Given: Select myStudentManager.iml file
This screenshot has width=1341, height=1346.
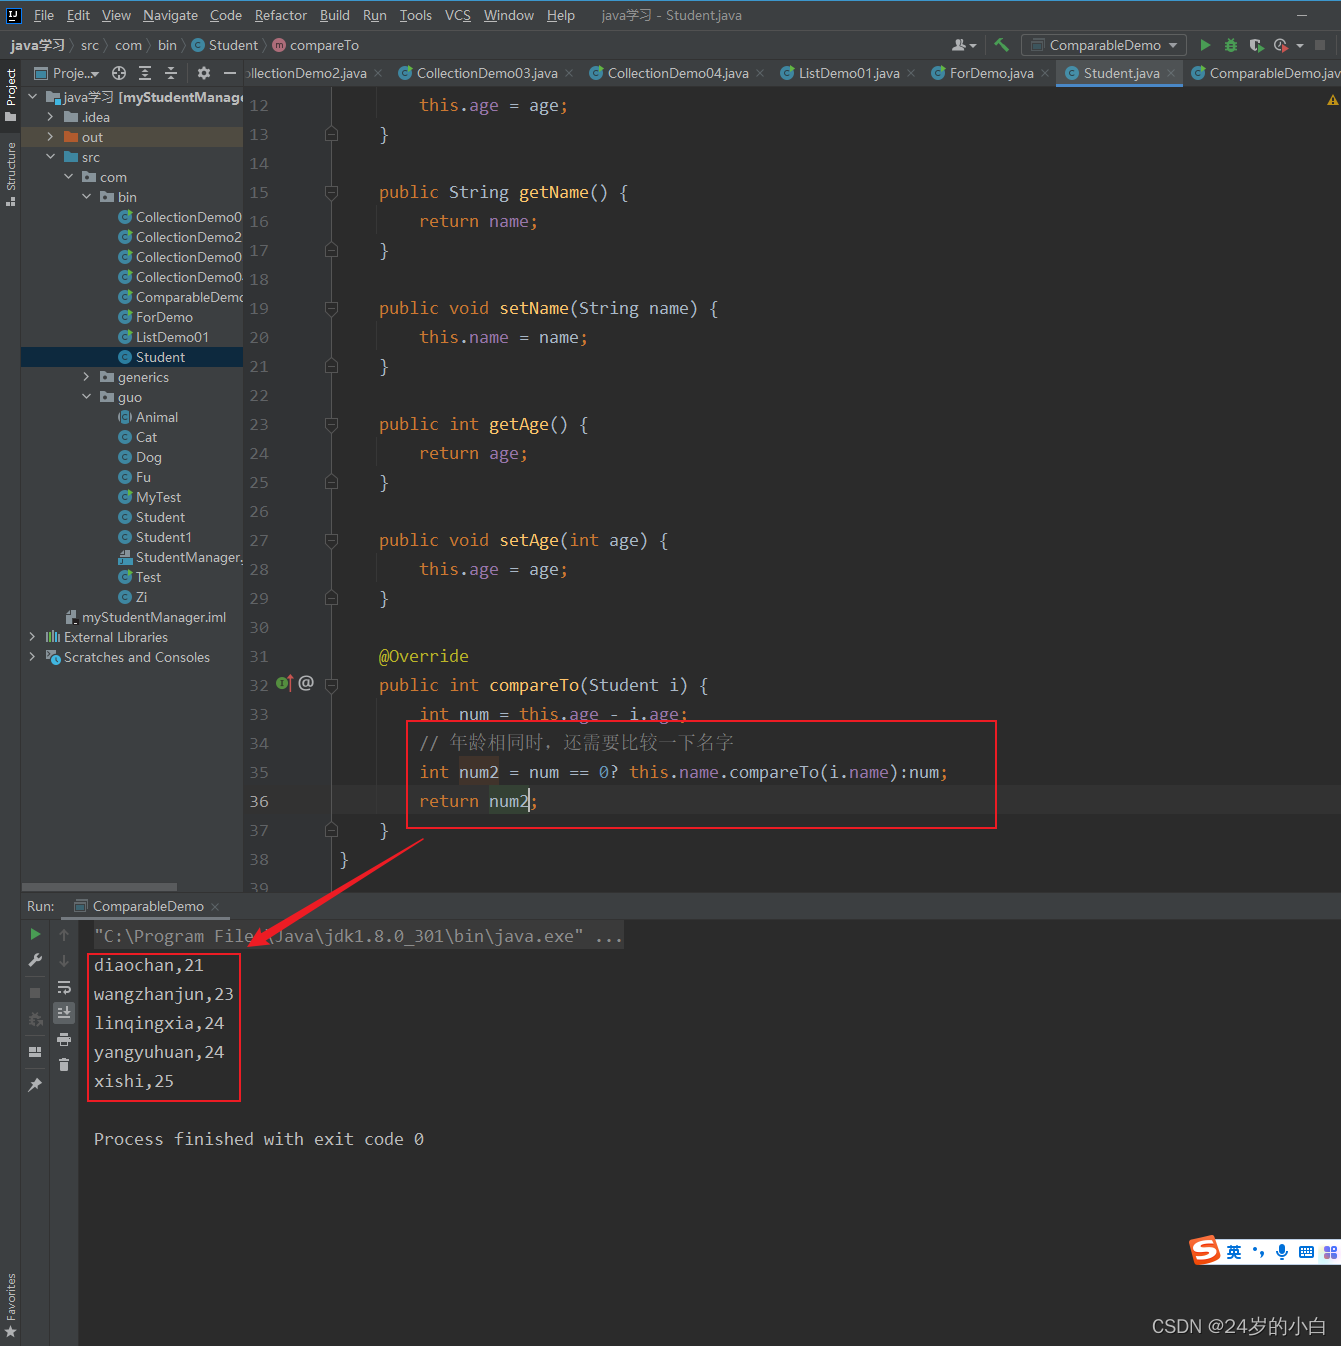Looking at the screenshot, I should (x=146, y=617).
